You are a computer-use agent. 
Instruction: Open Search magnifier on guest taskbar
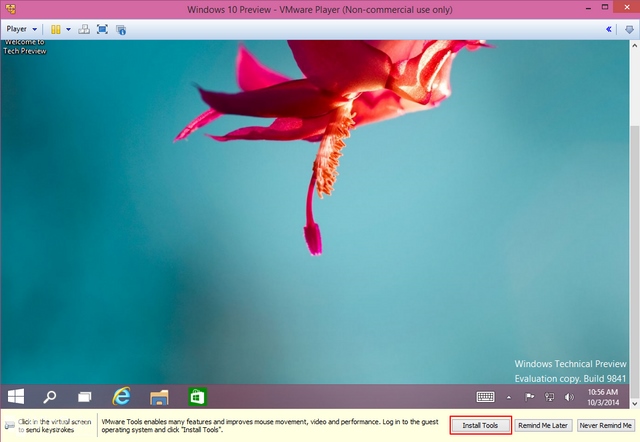(x=50, y=396)
